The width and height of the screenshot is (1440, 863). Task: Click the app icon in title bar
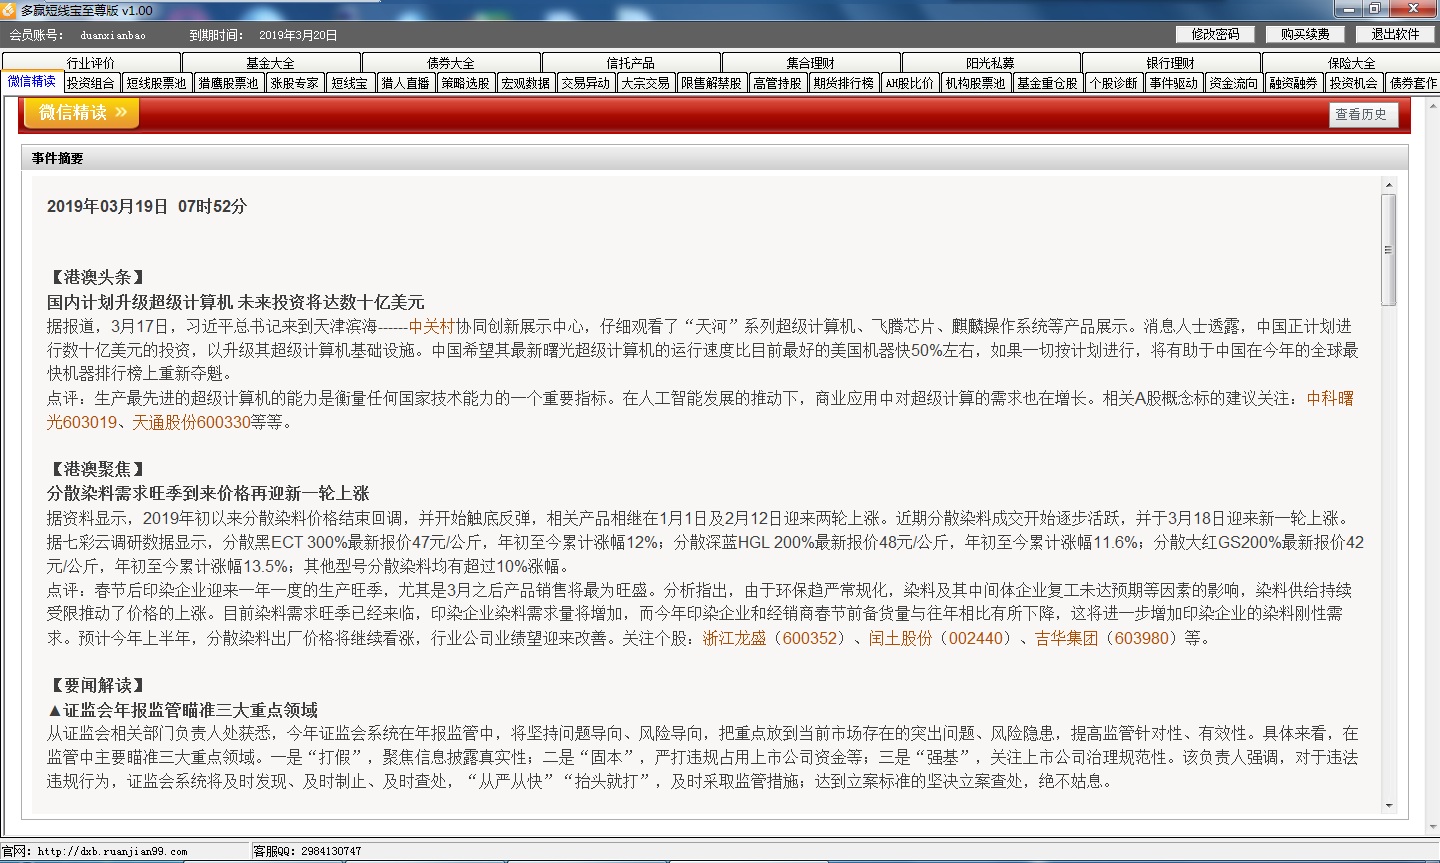click(x=9, y=10)
